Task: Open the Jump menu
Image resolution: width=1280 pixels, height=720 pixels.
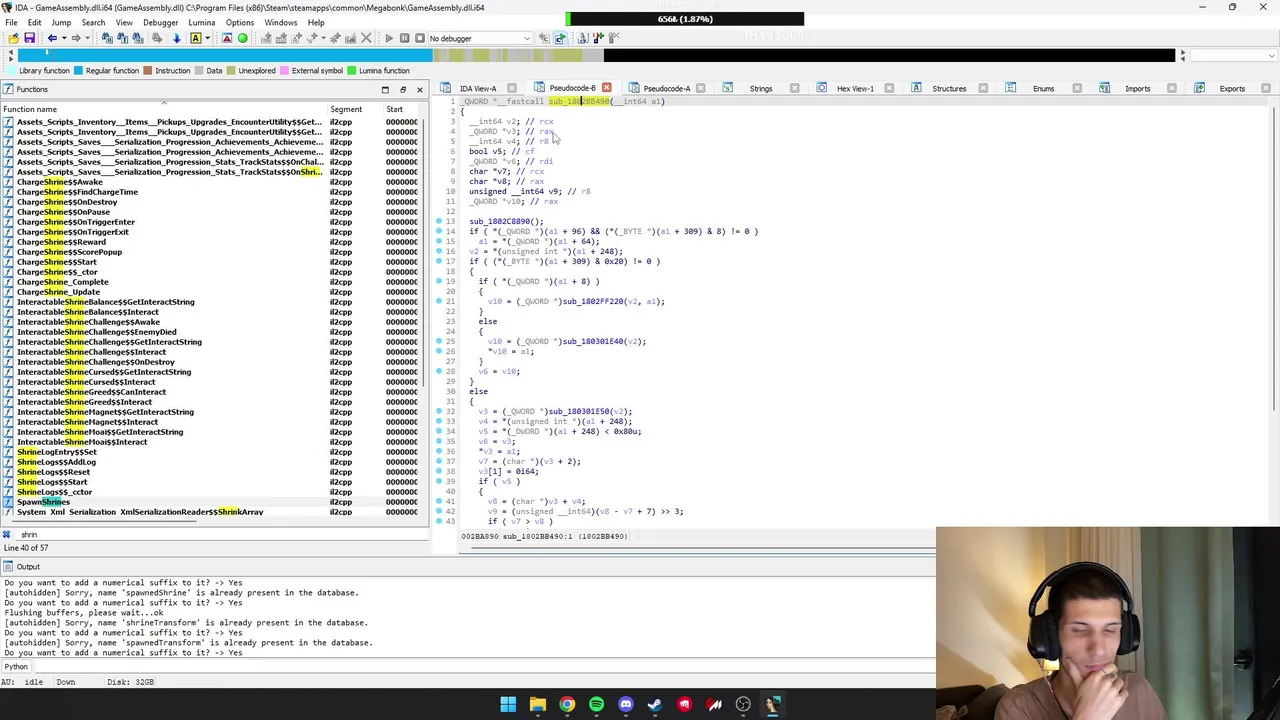Action: point(61,22)
